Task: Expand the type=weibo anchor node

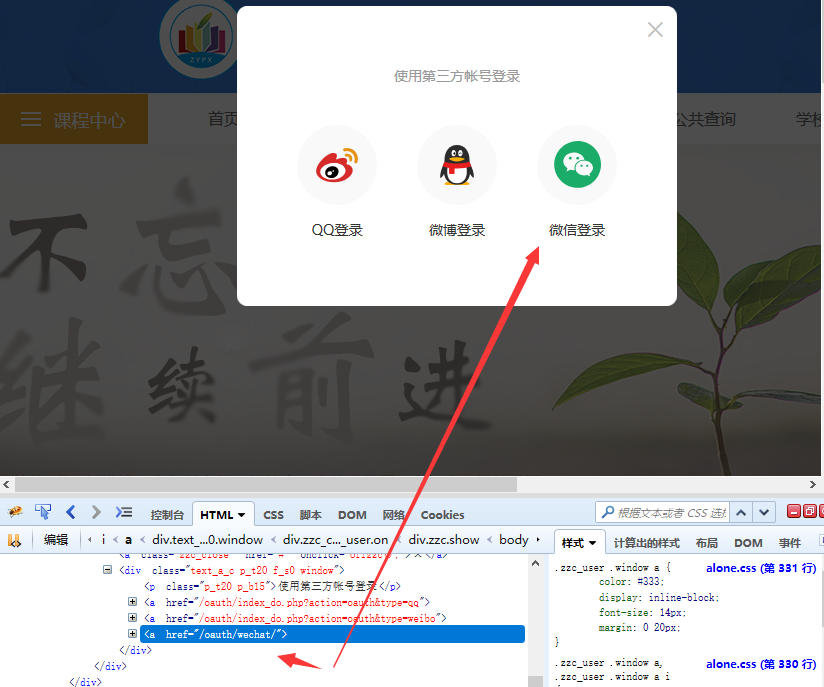Action: pos(133,618)
